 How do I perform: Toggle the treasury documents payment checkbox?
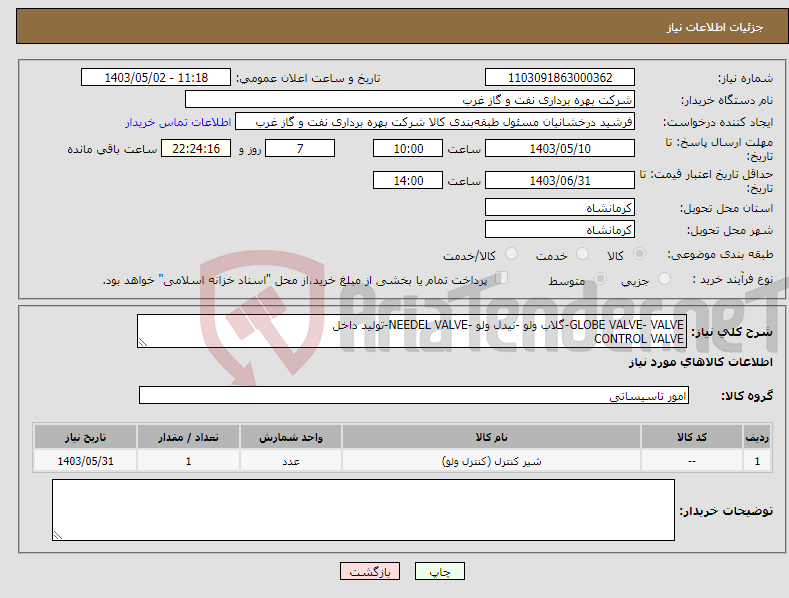(x=502, y=278)
